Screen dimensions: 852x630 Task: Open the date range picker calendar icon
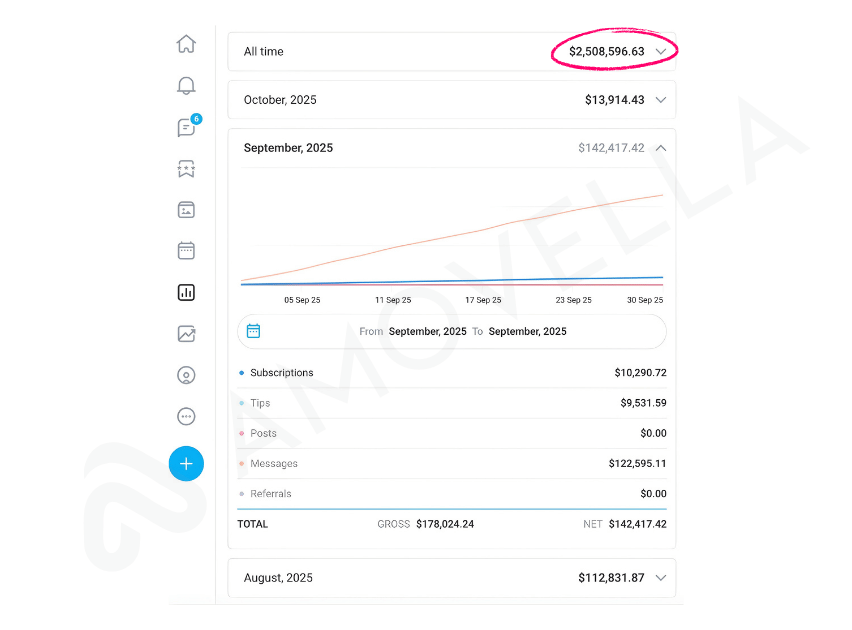click(254, 330)
